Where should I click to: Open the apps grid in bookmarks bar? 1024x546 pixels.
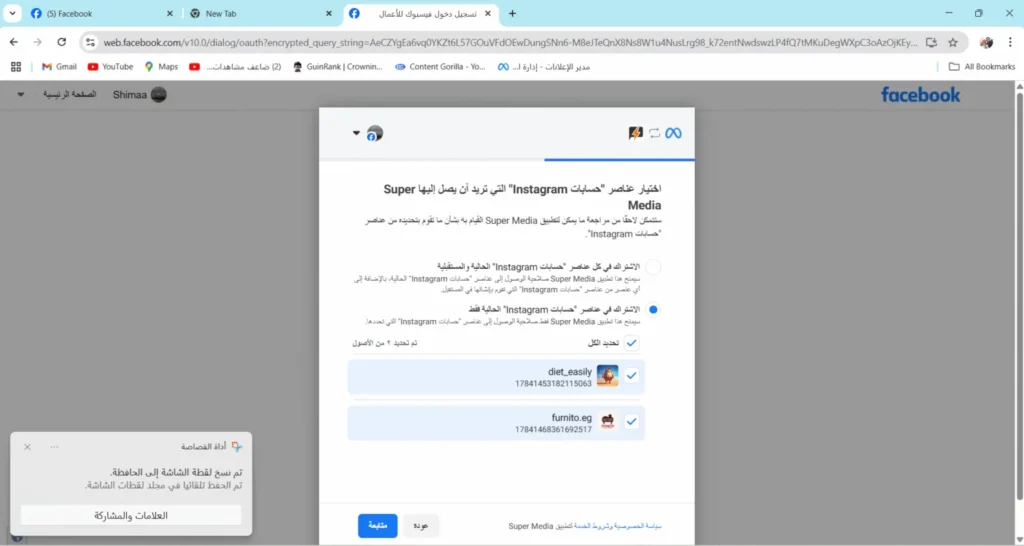pyautogui.click(x=16, y=67)
